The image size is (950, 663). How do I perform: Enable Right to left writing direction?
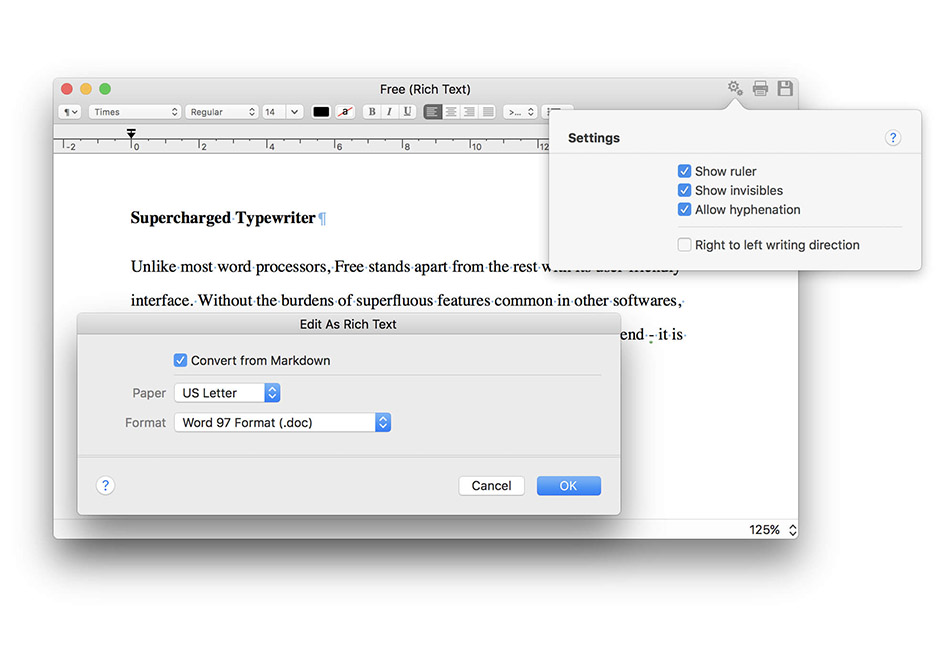[684, 245]
